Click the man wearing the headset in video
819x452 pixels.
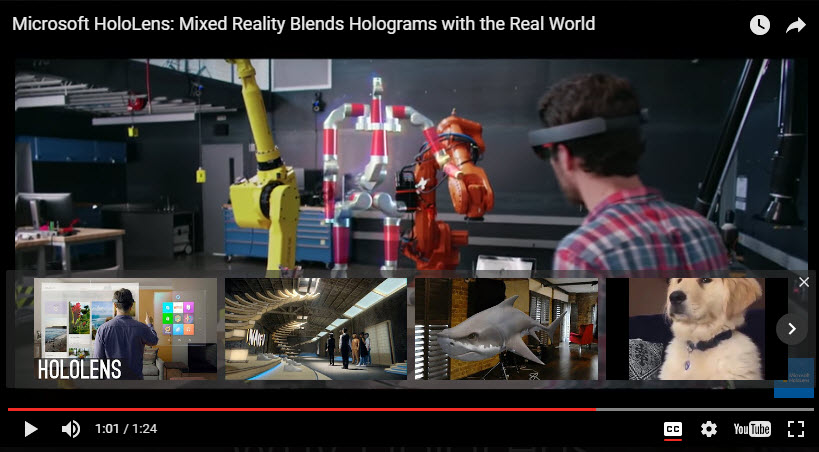click(630, 180)
